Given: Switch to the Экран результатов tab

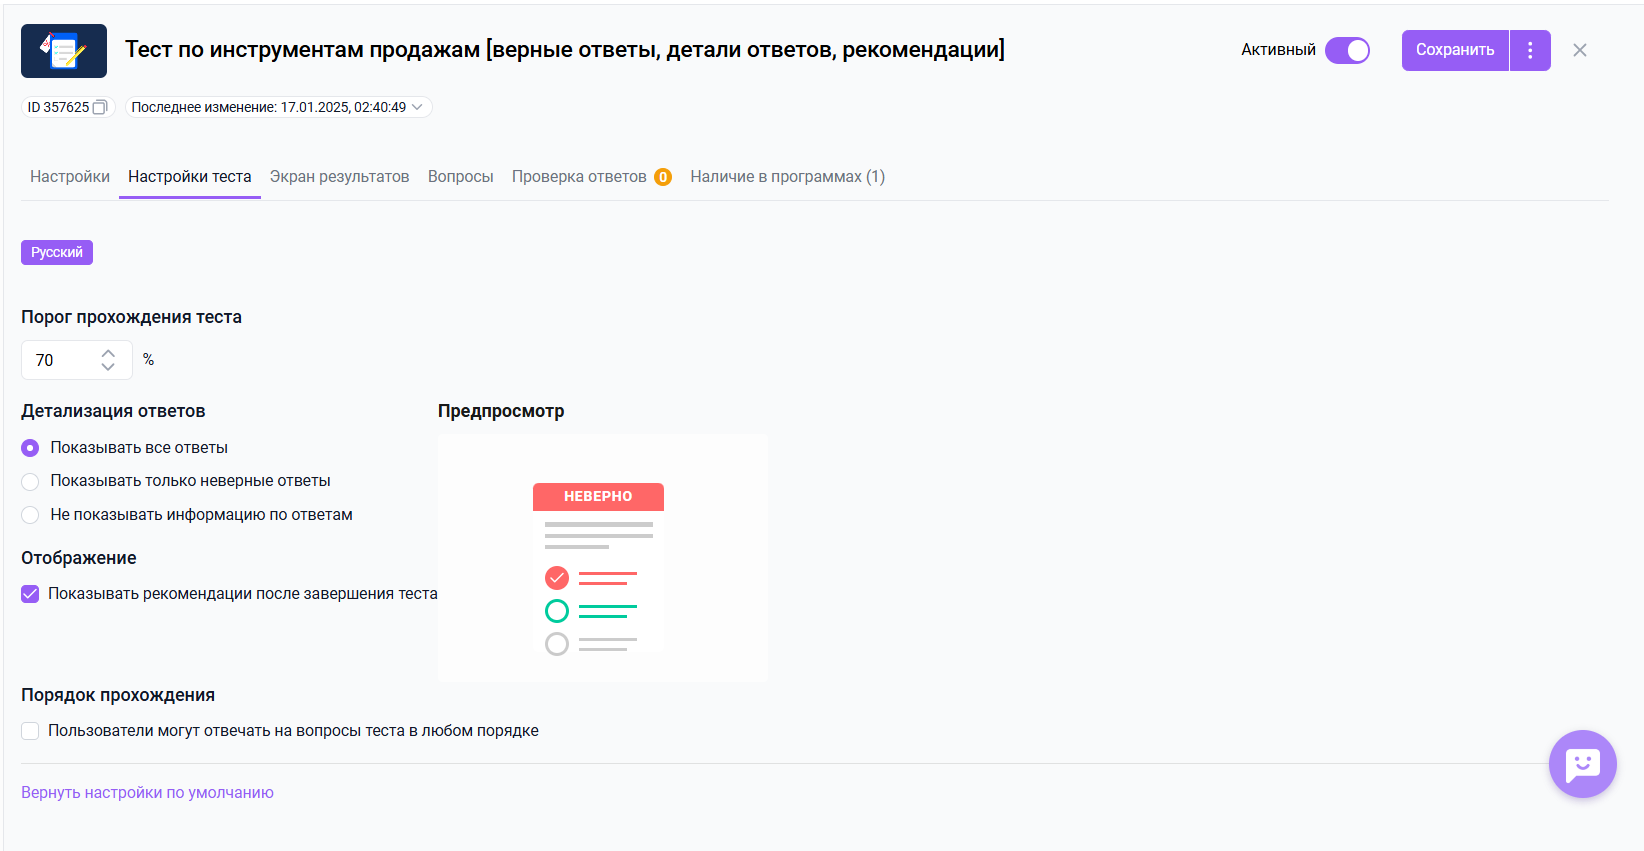Looking at the screenshot, I should (x=339, y=177).
